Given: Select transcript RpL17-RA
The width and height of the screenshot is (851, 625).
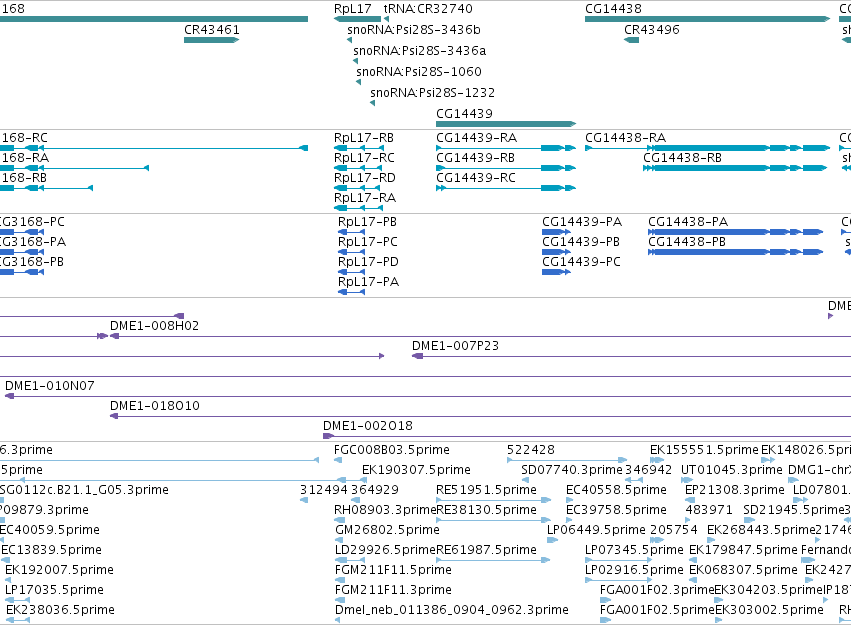Looking at the screenshot, I should point(359,208).
